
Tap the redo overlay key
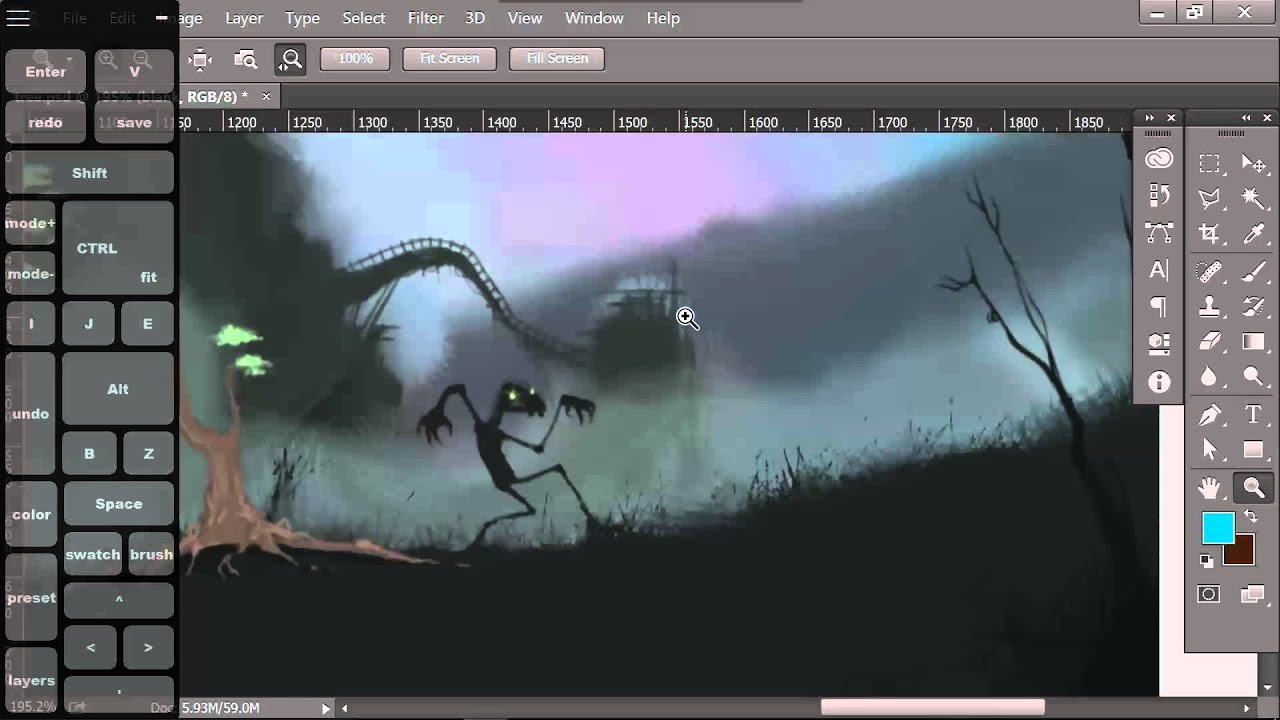45,122
